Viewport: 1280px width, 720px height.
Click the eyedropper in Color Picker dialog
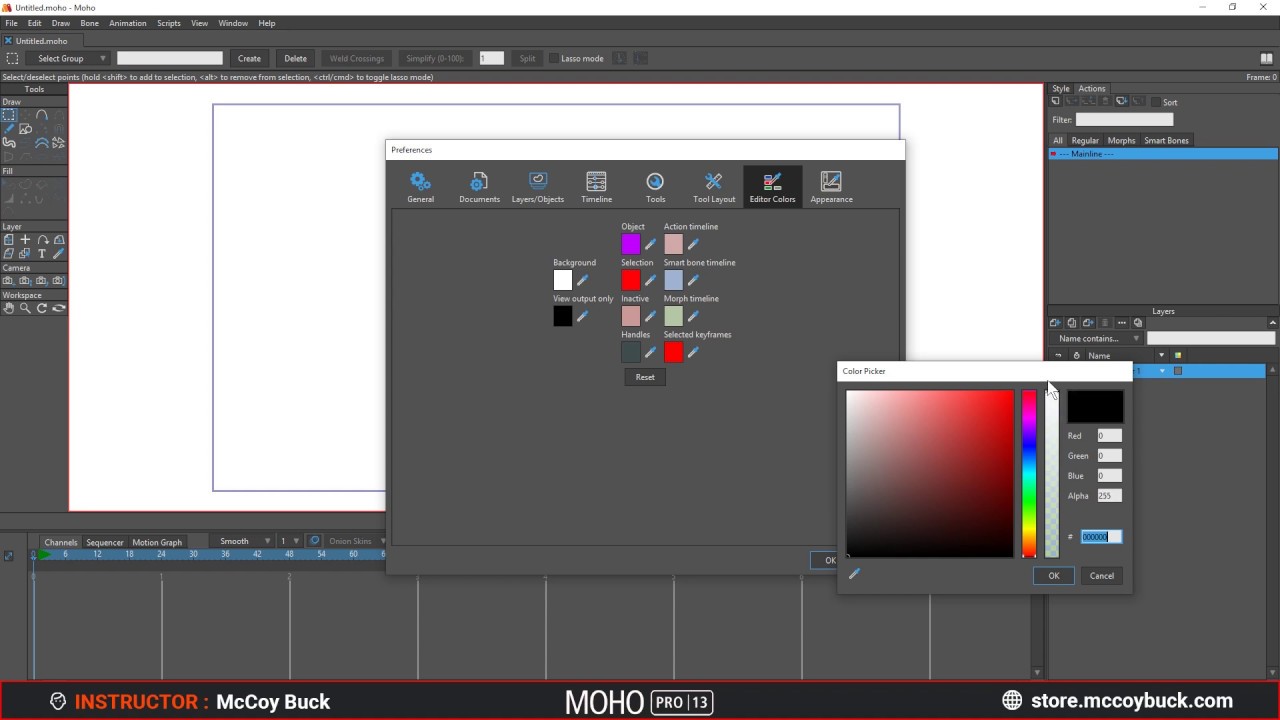point(854,574)
